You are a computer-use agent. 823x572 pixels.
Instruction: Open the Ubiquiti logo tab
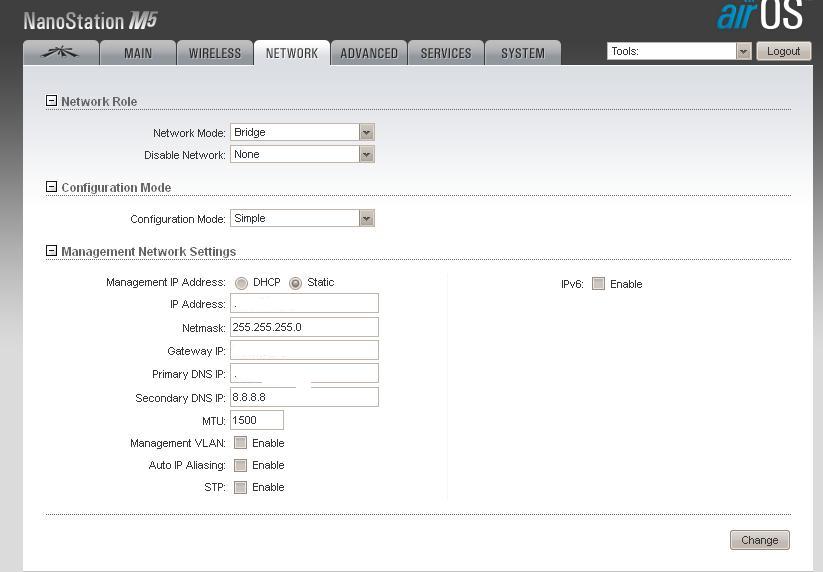tap(61, 53)
